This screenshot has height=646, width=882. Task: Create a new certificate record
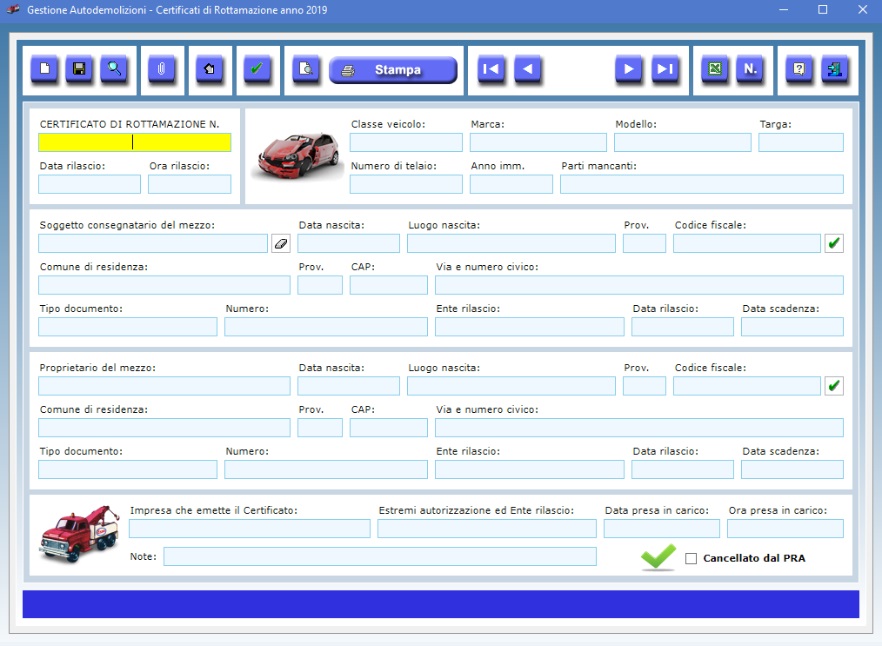point(44,69)
